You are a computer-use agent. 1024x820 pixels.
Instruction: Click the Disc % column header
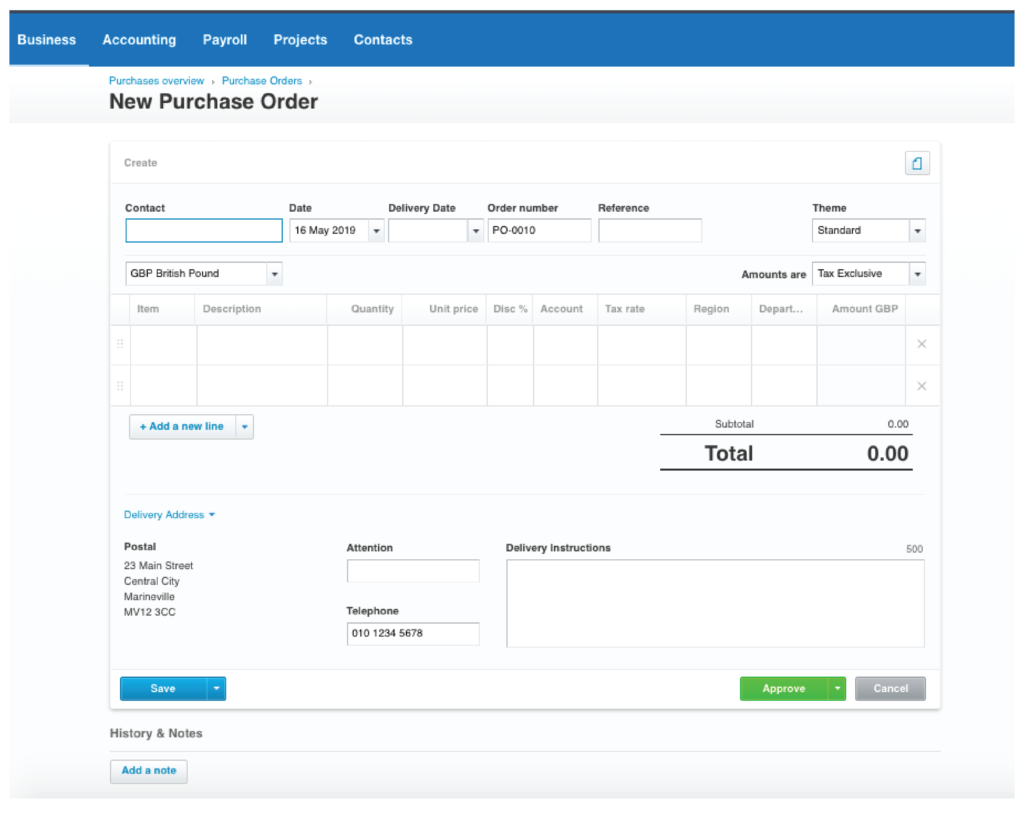[x=510, y=309]
